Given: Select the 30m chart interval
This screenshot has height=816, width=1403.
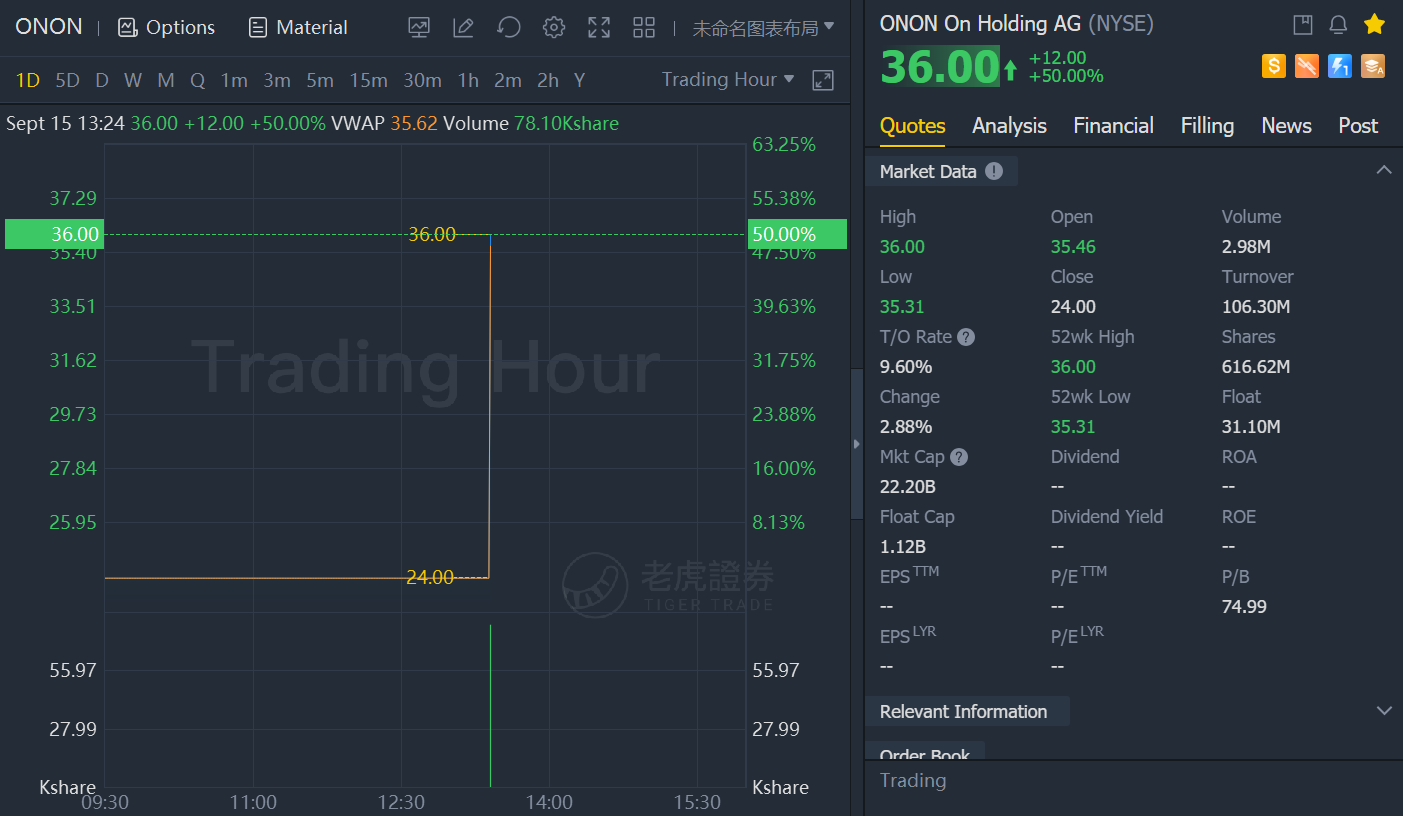Looking at the screenshot, I should tap(422, 80).
